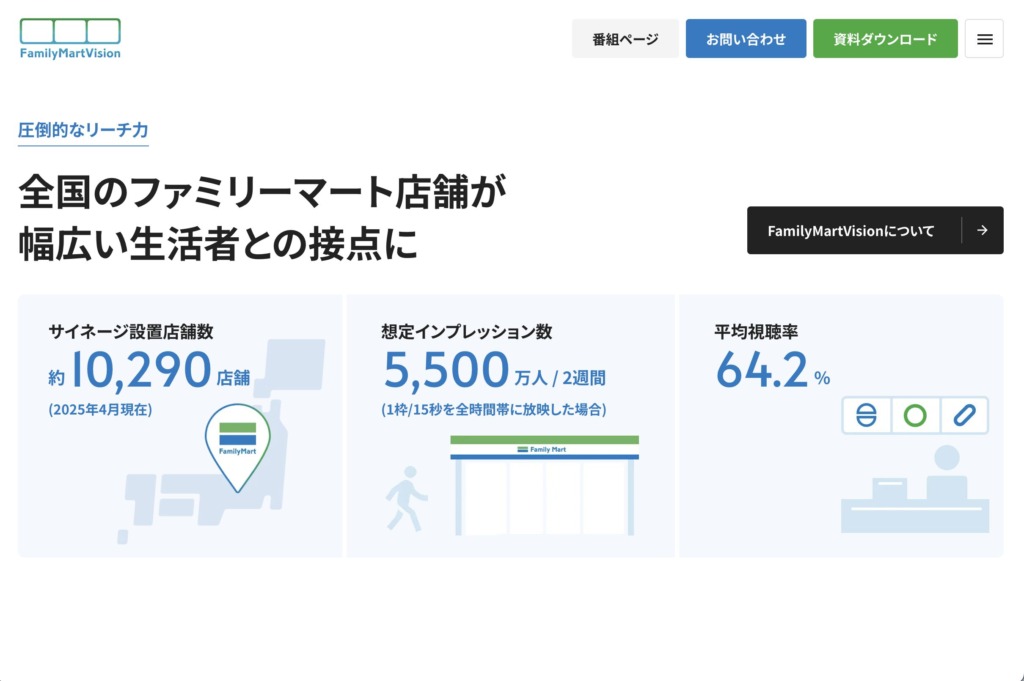Image resolution: width=1024 pixels, height=681 pixels.
Task: Click the 圧倒的なリーチ力 heading text
Action: [83, 130]
